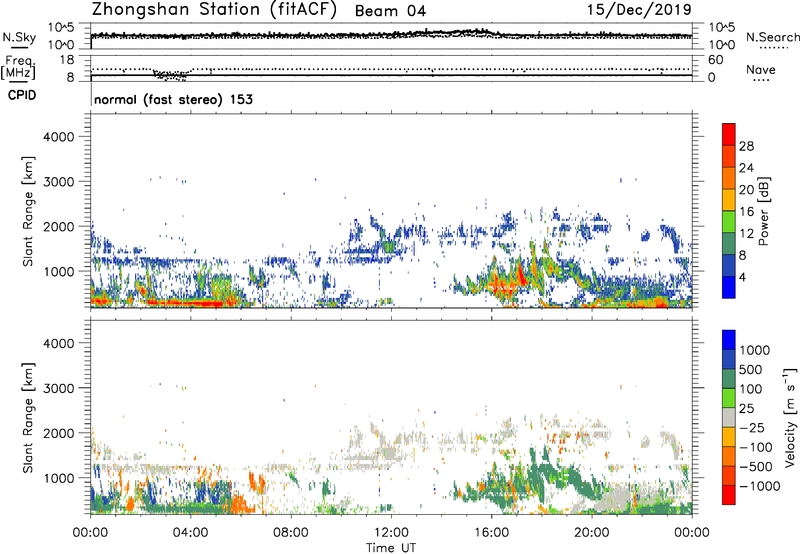The image size is (800, 554).
Task: Select the Freq. [MHz] axis label
Action: (19, 68)
